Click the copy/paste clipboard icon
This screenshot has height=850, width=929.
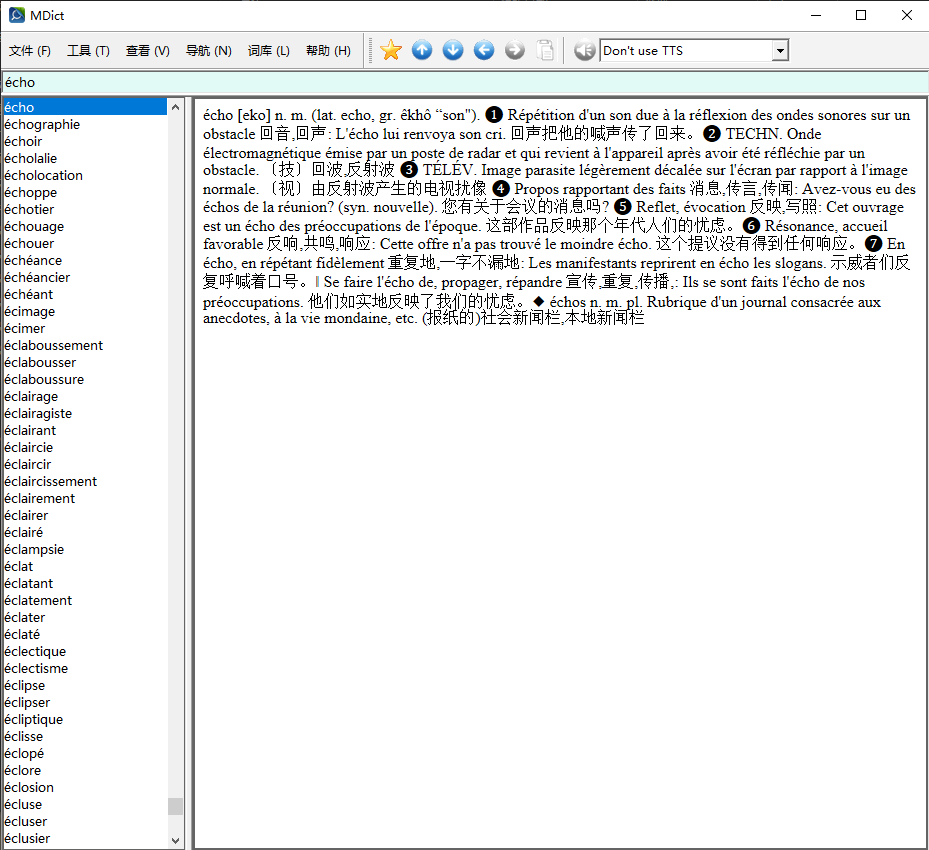(545, 50)
